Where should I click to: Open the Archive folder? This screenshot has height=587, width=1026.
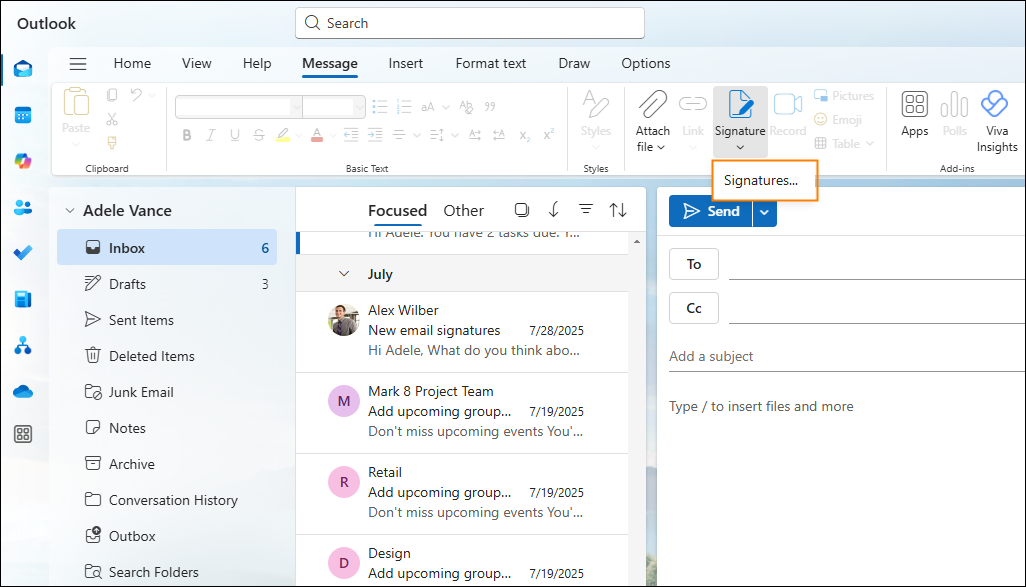(x=167, y=464)
